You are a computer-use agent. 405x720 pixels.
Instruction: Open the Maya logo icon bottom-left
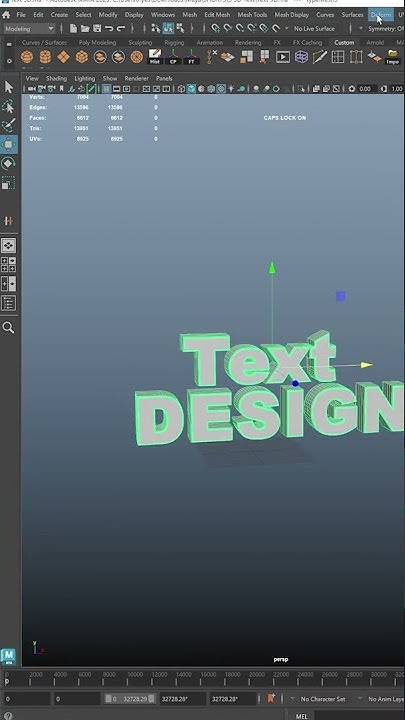(x=9, y=657)
